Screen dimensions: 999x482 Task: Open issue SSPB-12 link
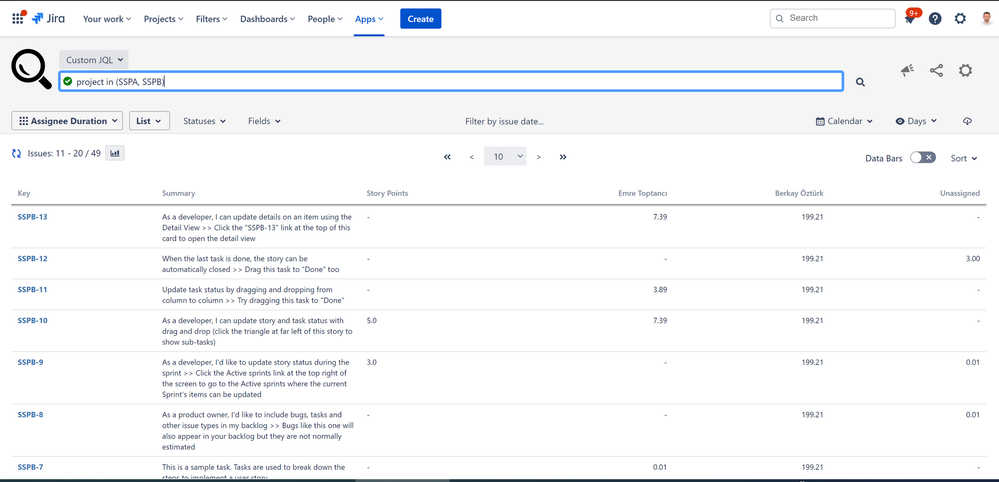tap(32, 259)
